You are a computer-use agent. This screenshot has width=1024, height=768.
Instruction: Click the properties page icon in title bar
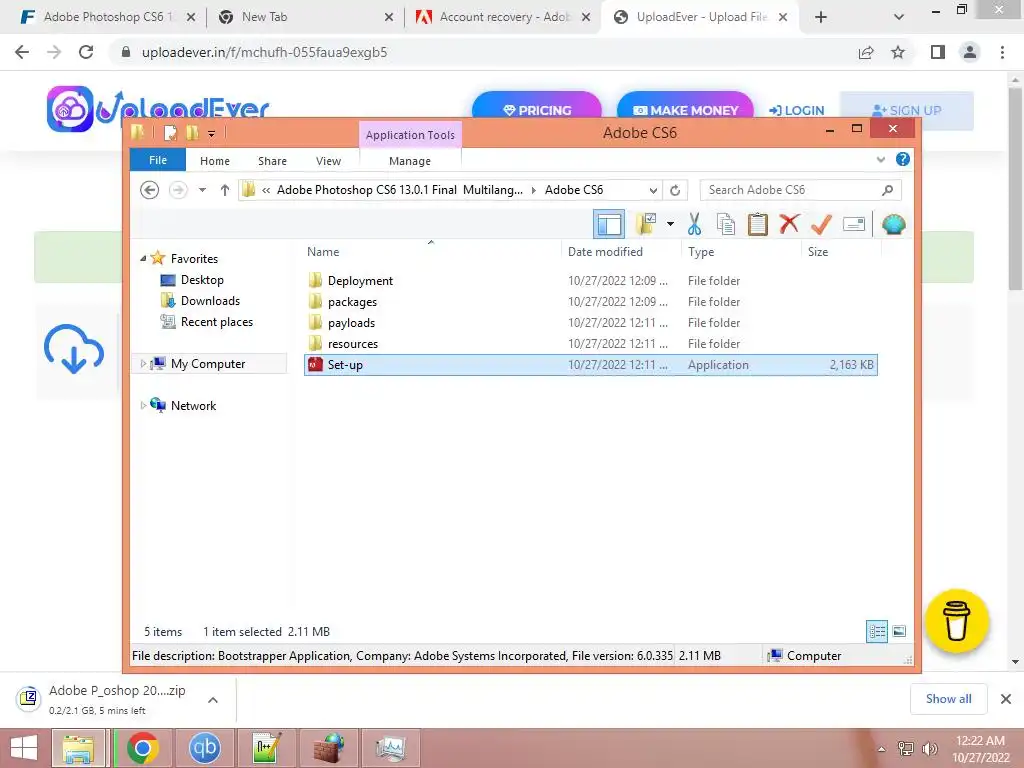click(x=170, y=133)
